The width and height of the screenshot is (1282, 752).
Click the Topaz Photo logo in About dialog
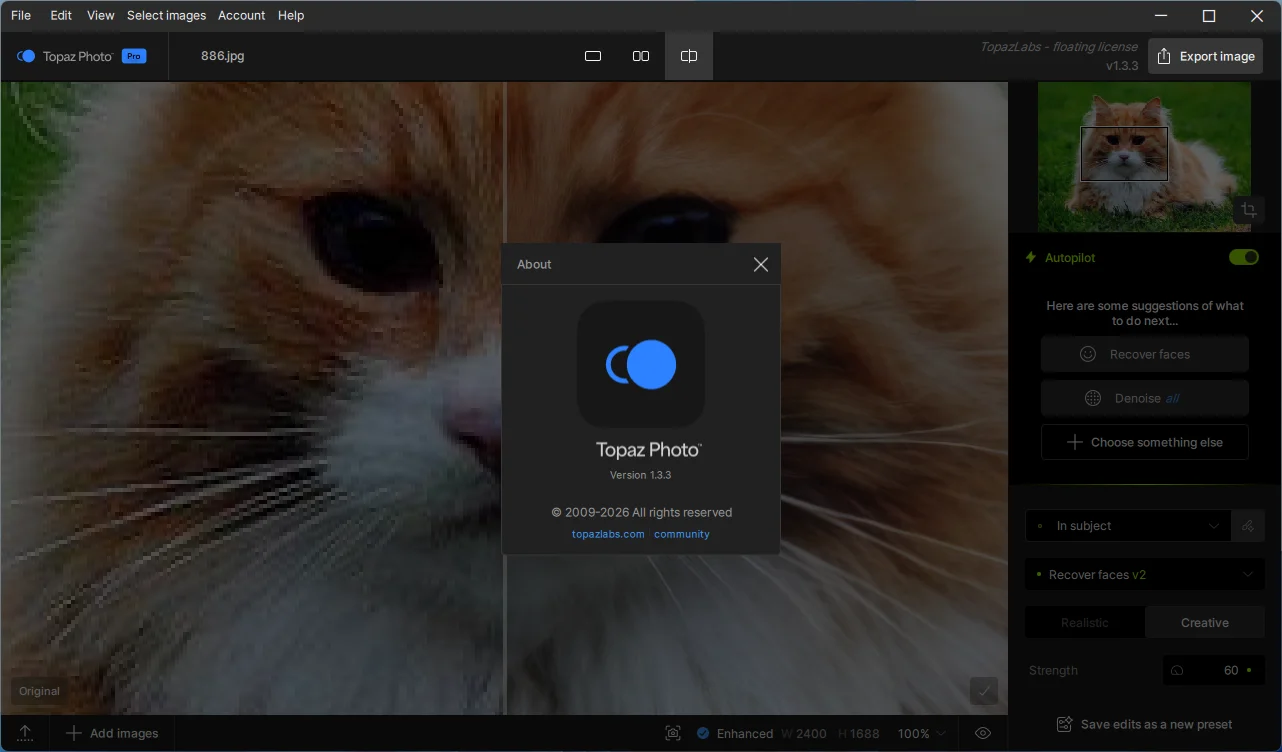click(x=641, y=364)
